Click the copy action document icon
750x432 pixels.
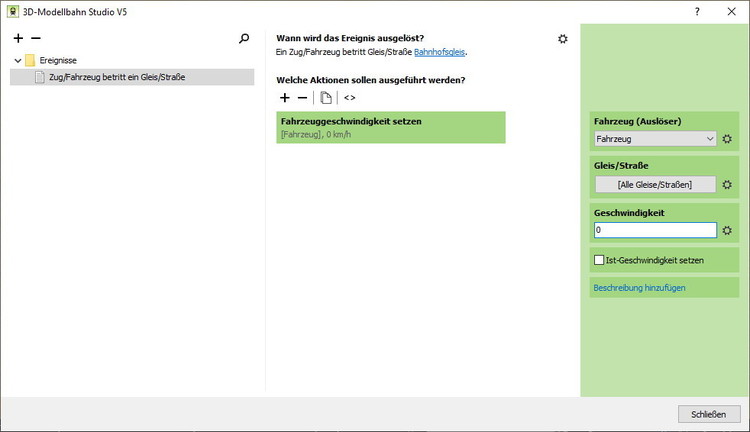tap(326, 98)
